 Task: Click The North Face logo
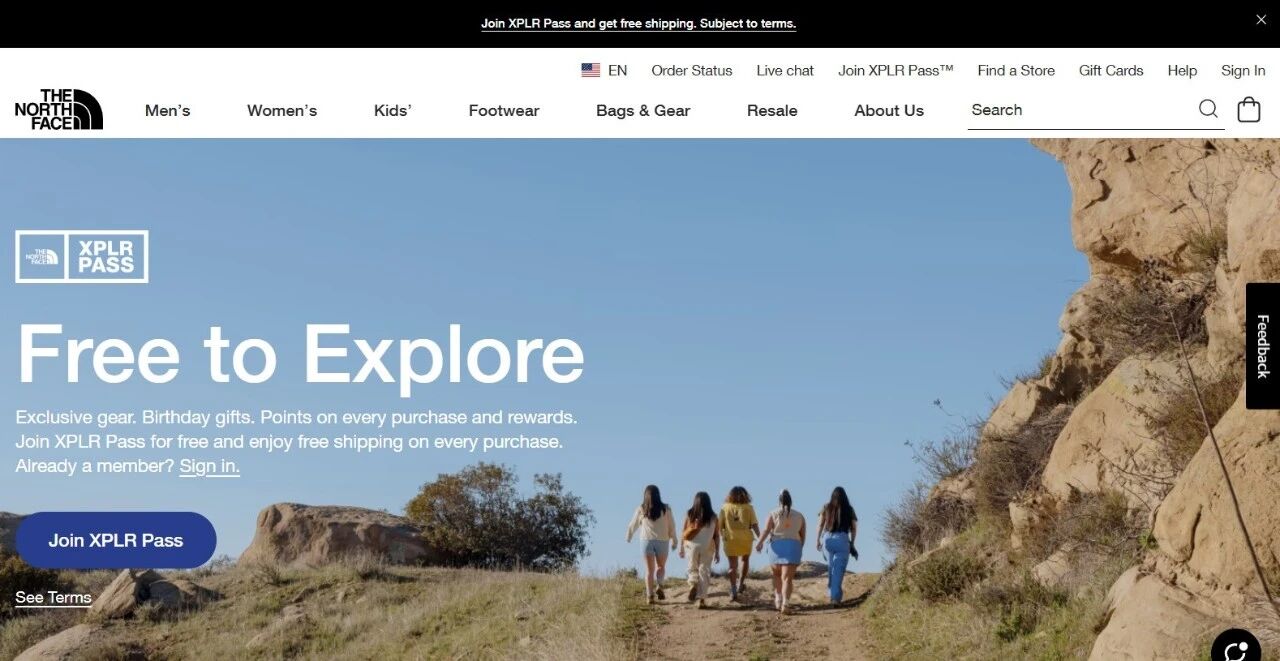click(x=59, y=110)
